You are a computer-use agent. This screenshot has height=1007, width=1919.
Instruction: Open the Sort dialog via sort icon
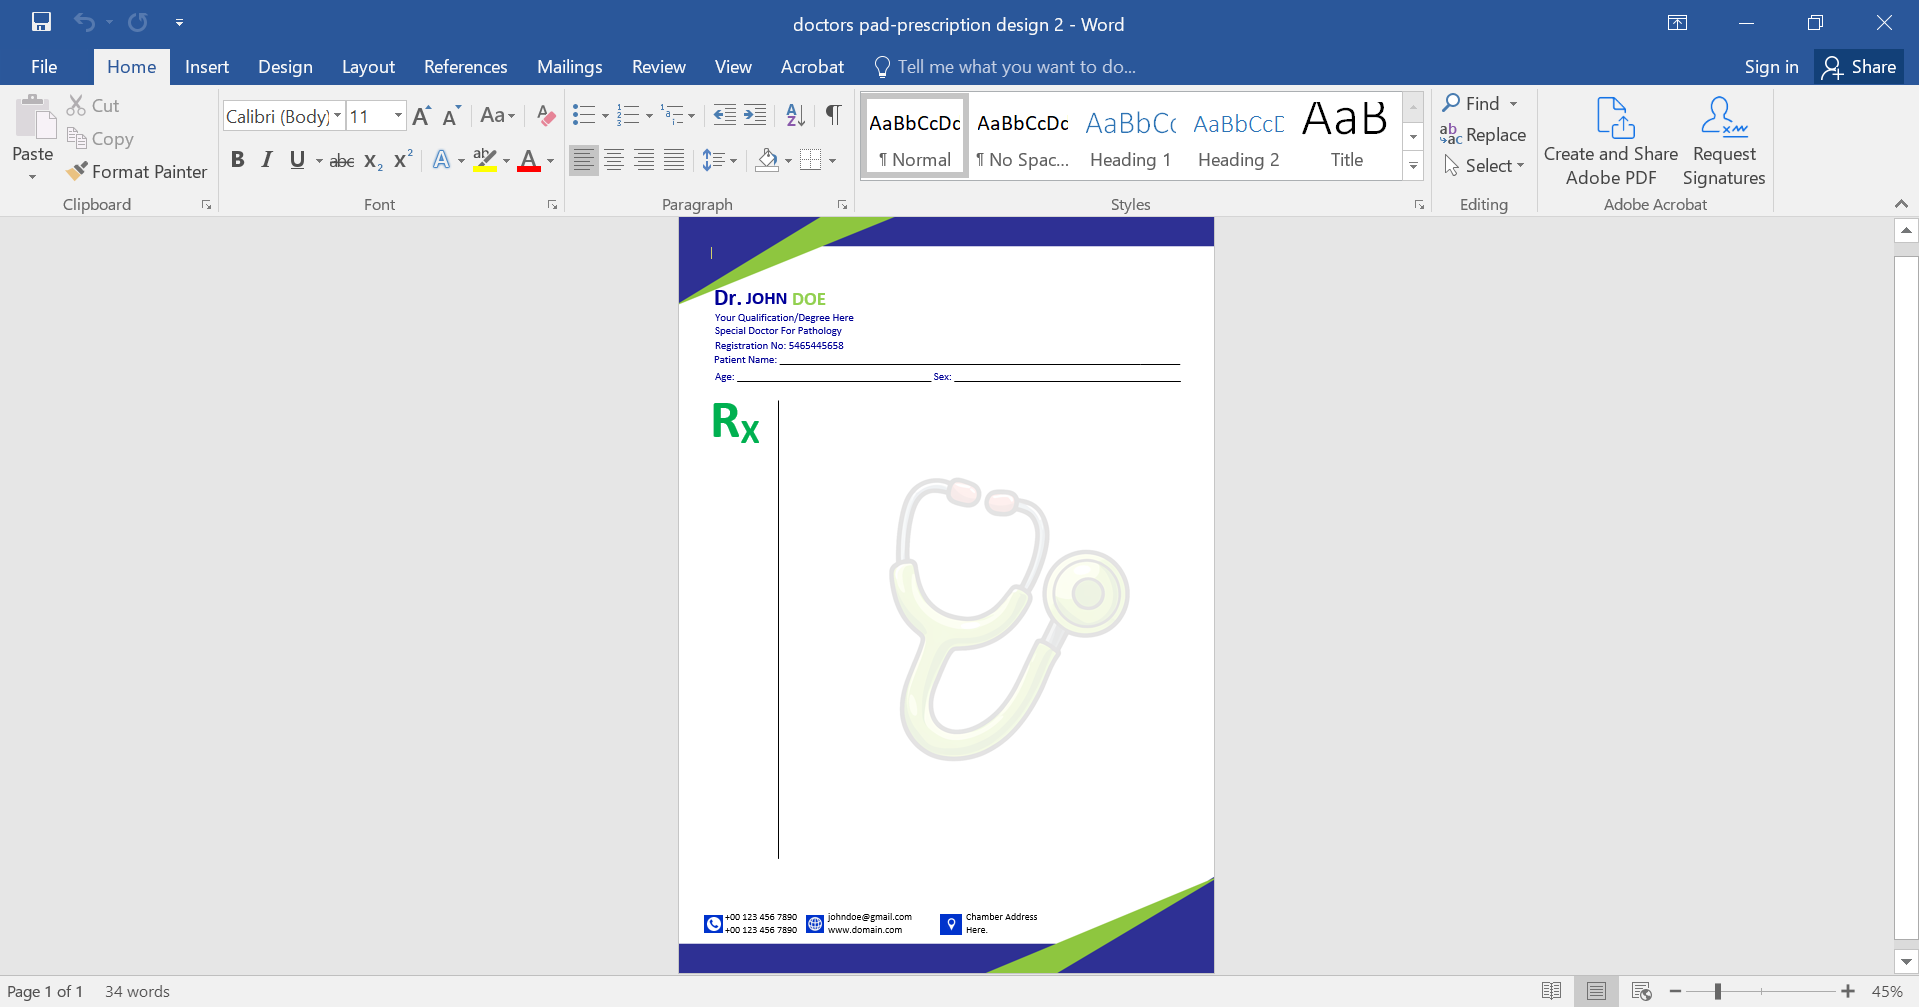(x=795, y=115)
